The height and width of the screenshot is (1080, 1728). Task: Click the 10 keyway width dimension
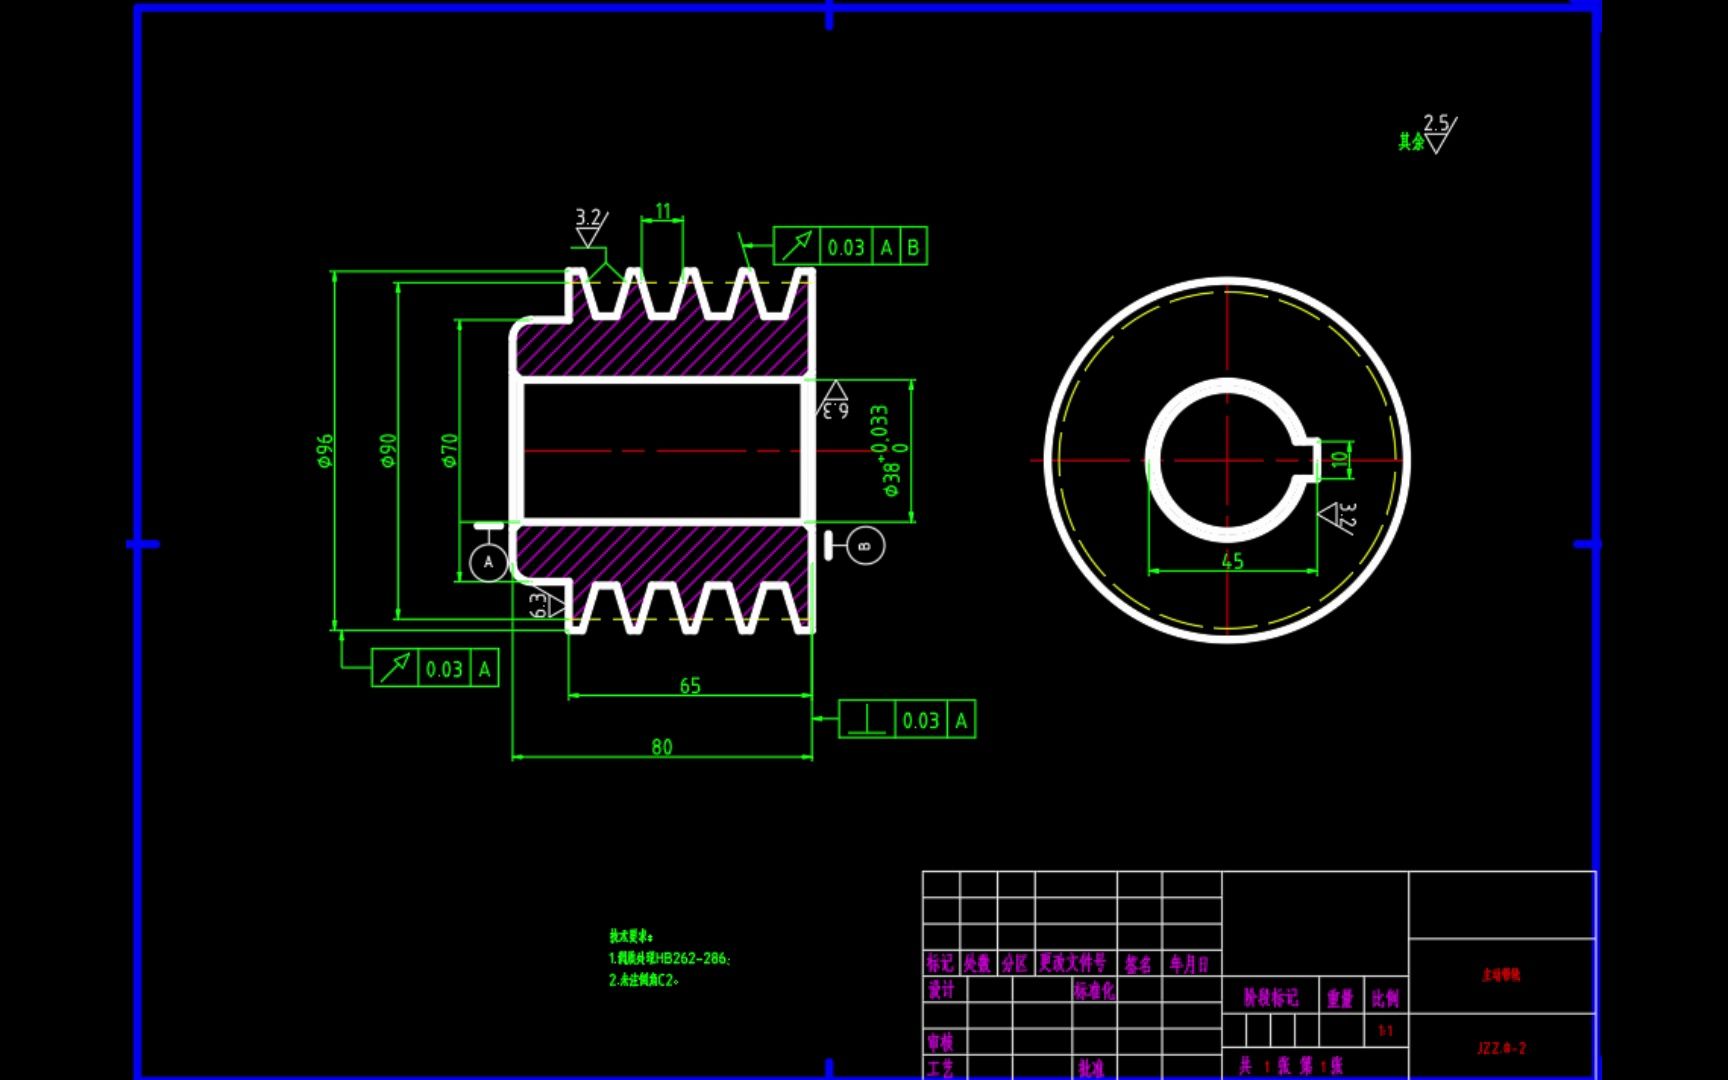point(1340,459)
